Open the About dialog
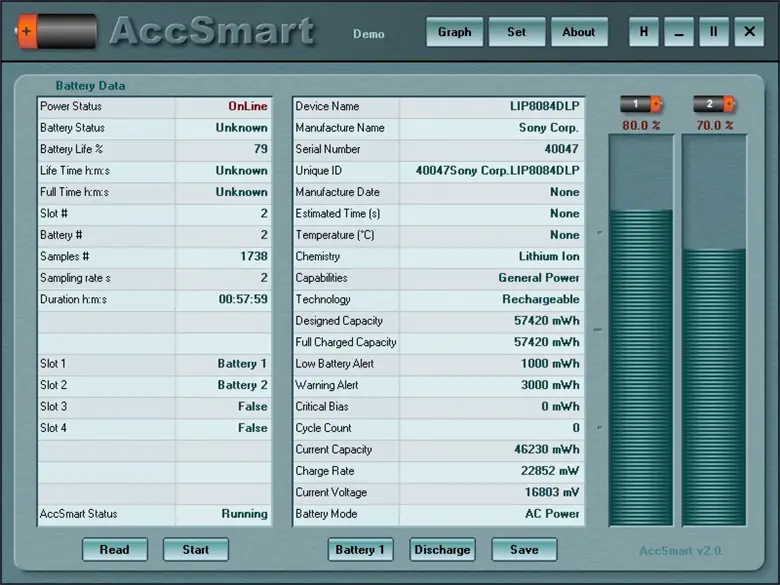 [x=578, y=32]
